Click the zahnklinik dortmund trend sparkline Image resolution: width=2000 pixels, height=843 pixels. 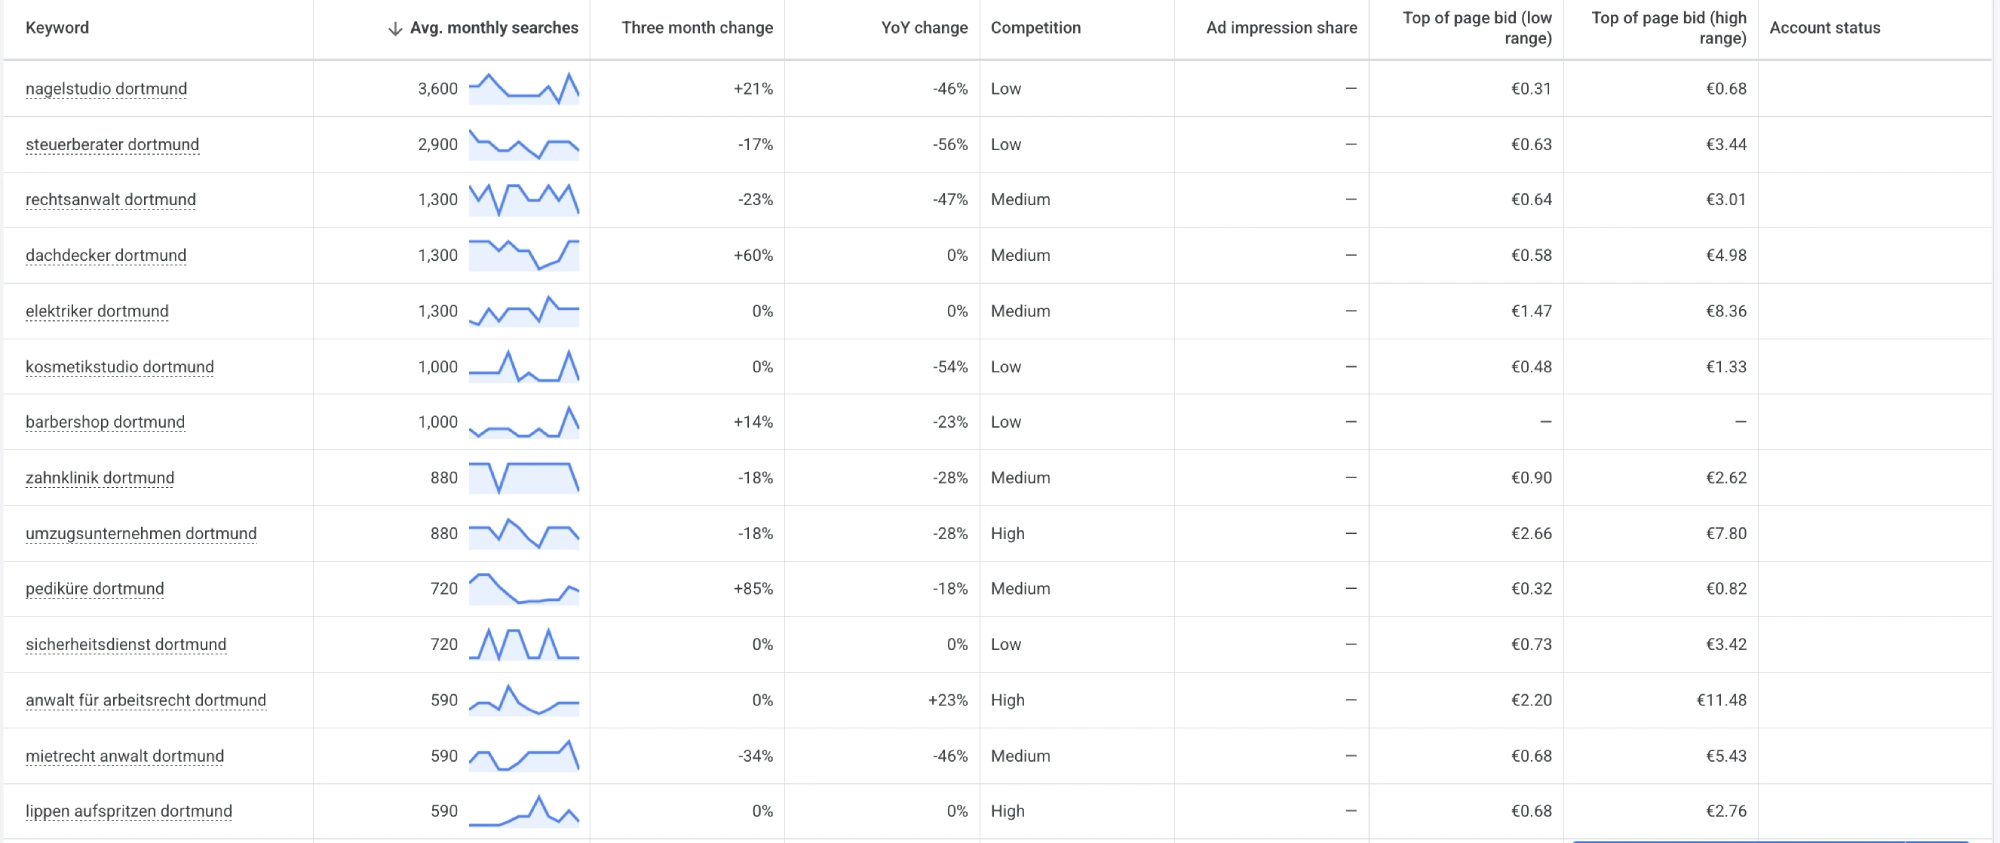coord(524,477)
